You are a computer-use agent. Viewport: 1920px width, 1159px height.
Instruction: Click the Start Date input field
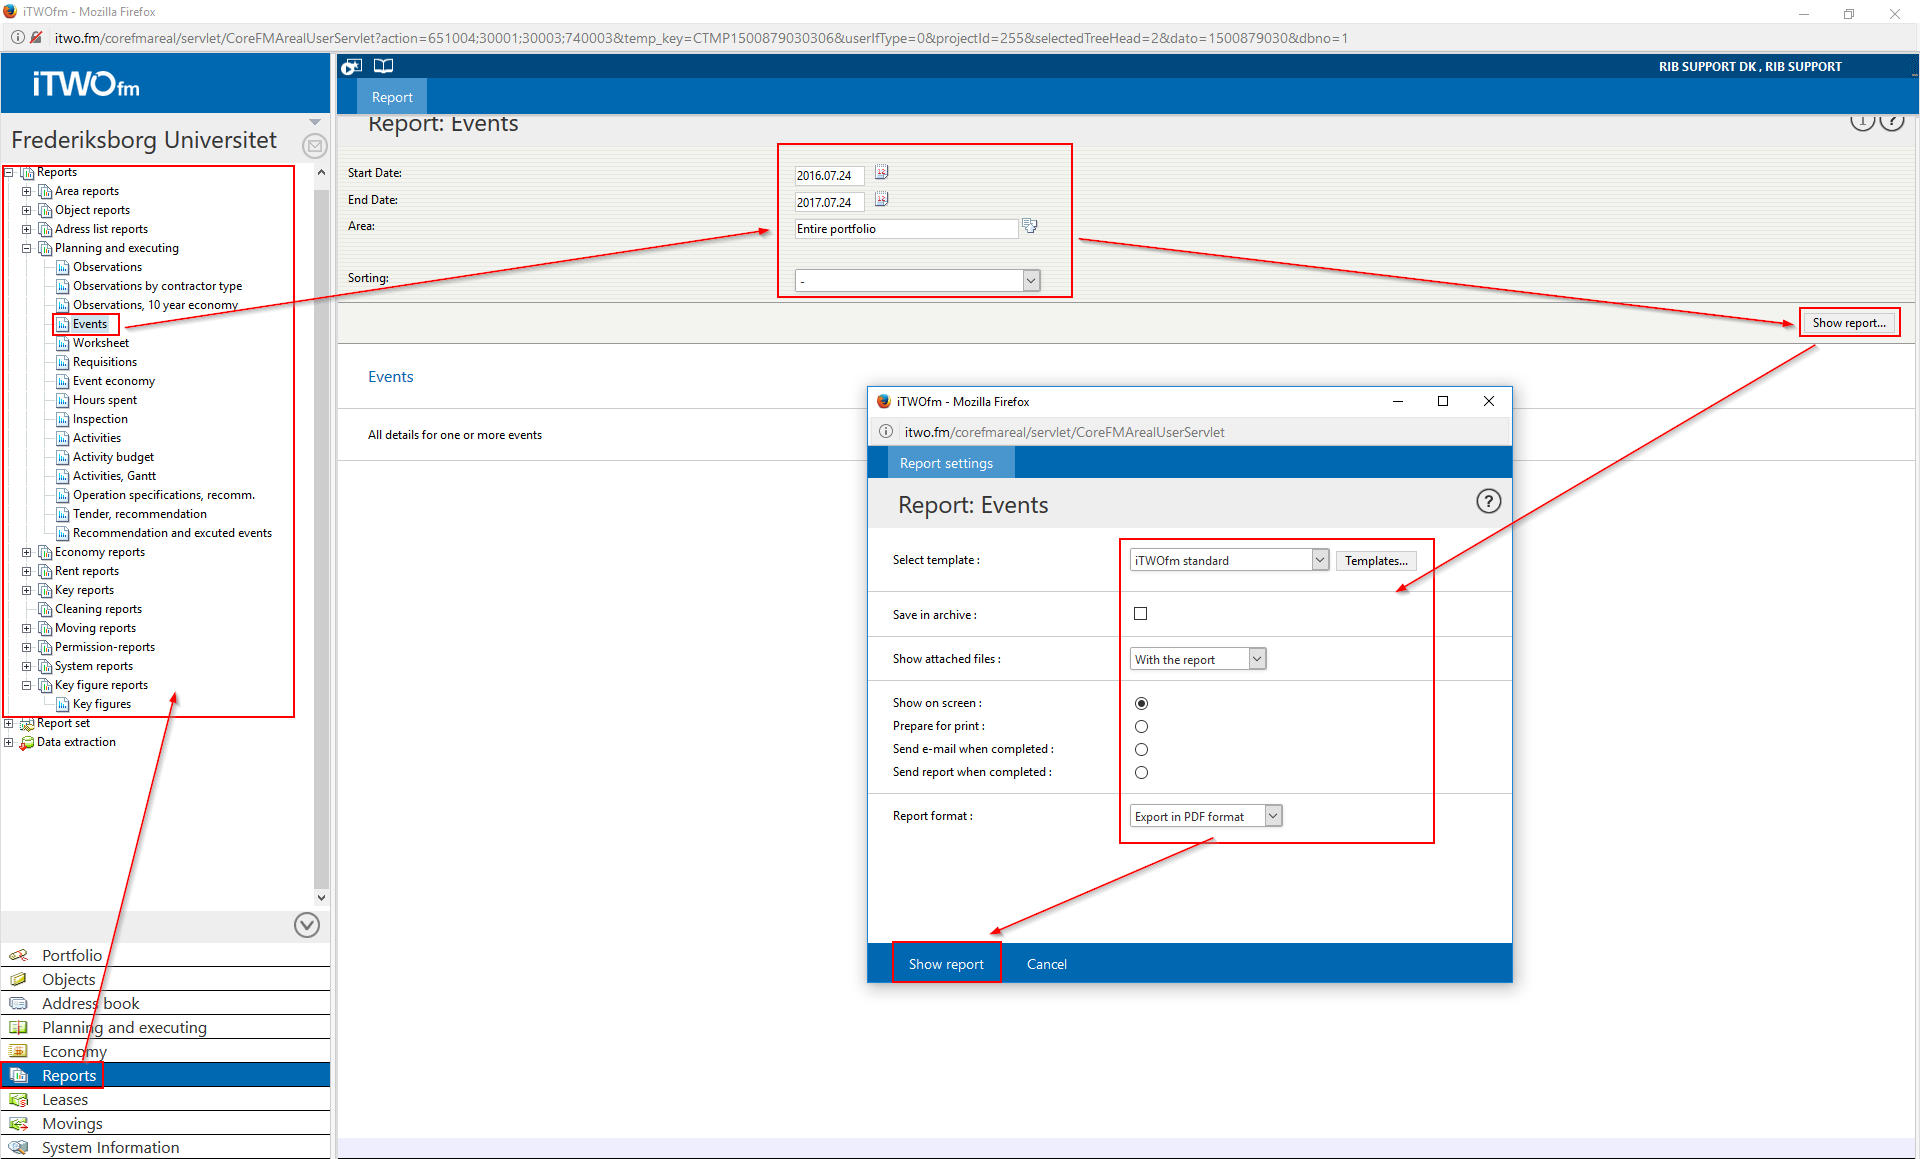point(828,175)
